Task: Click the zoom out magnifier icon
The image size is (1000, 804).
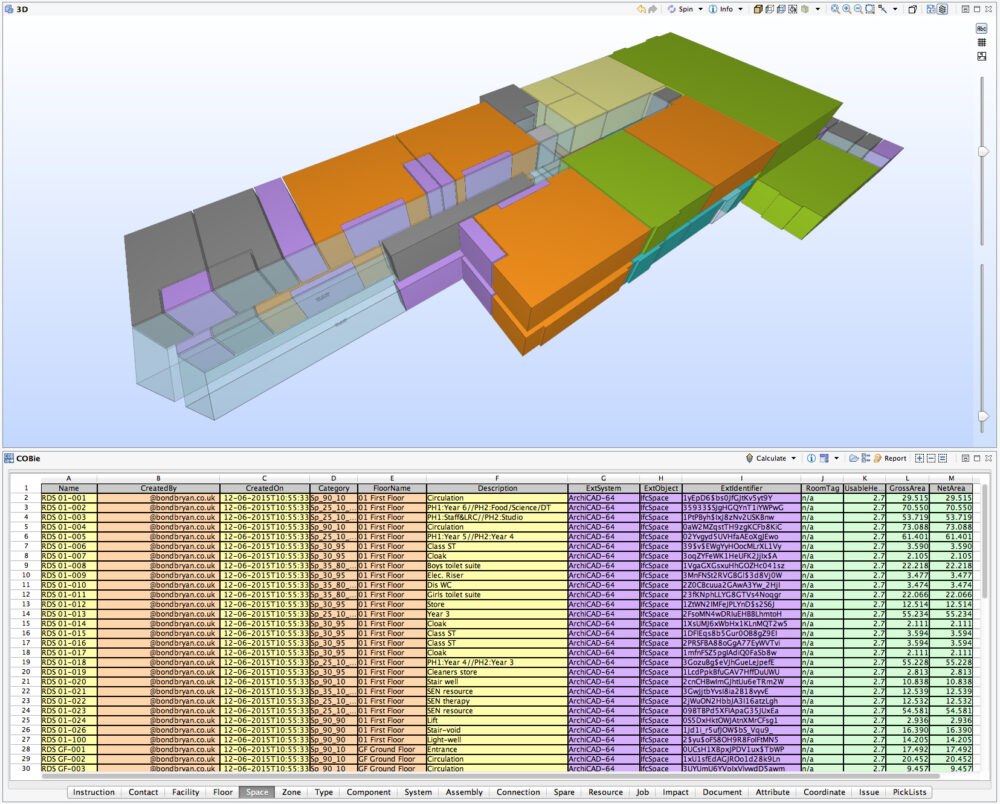Action: click(x=858, y=10)
